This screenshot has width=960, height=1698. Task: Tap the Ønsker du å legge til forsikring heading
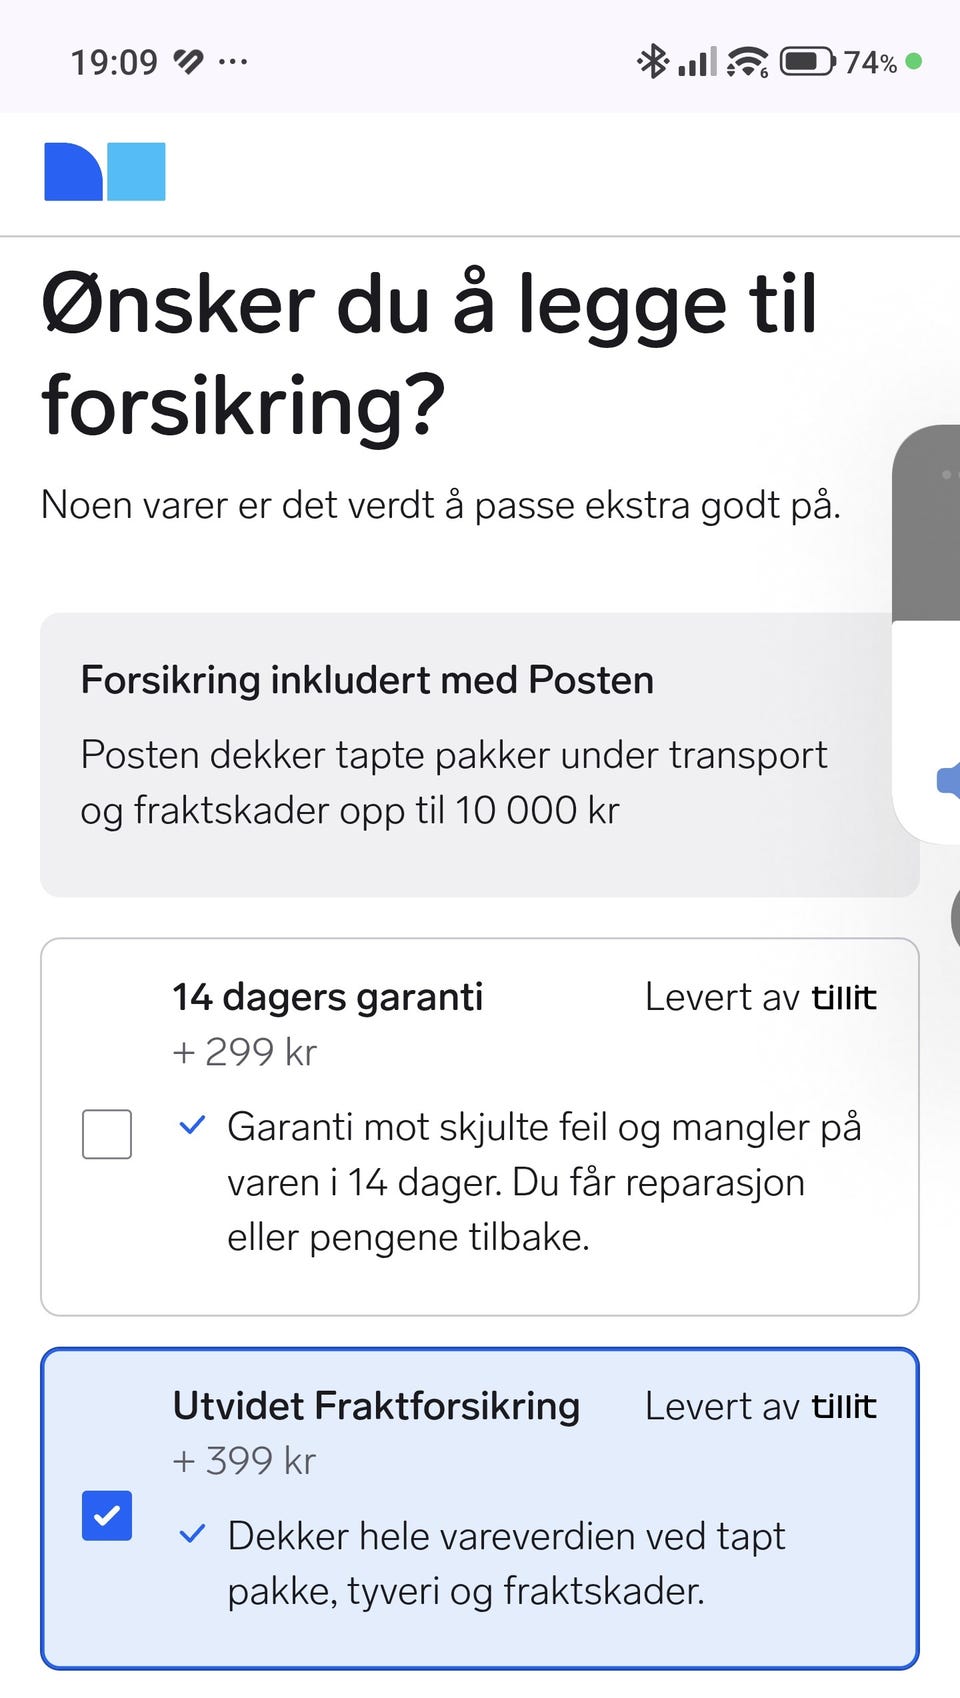[430, 354]
